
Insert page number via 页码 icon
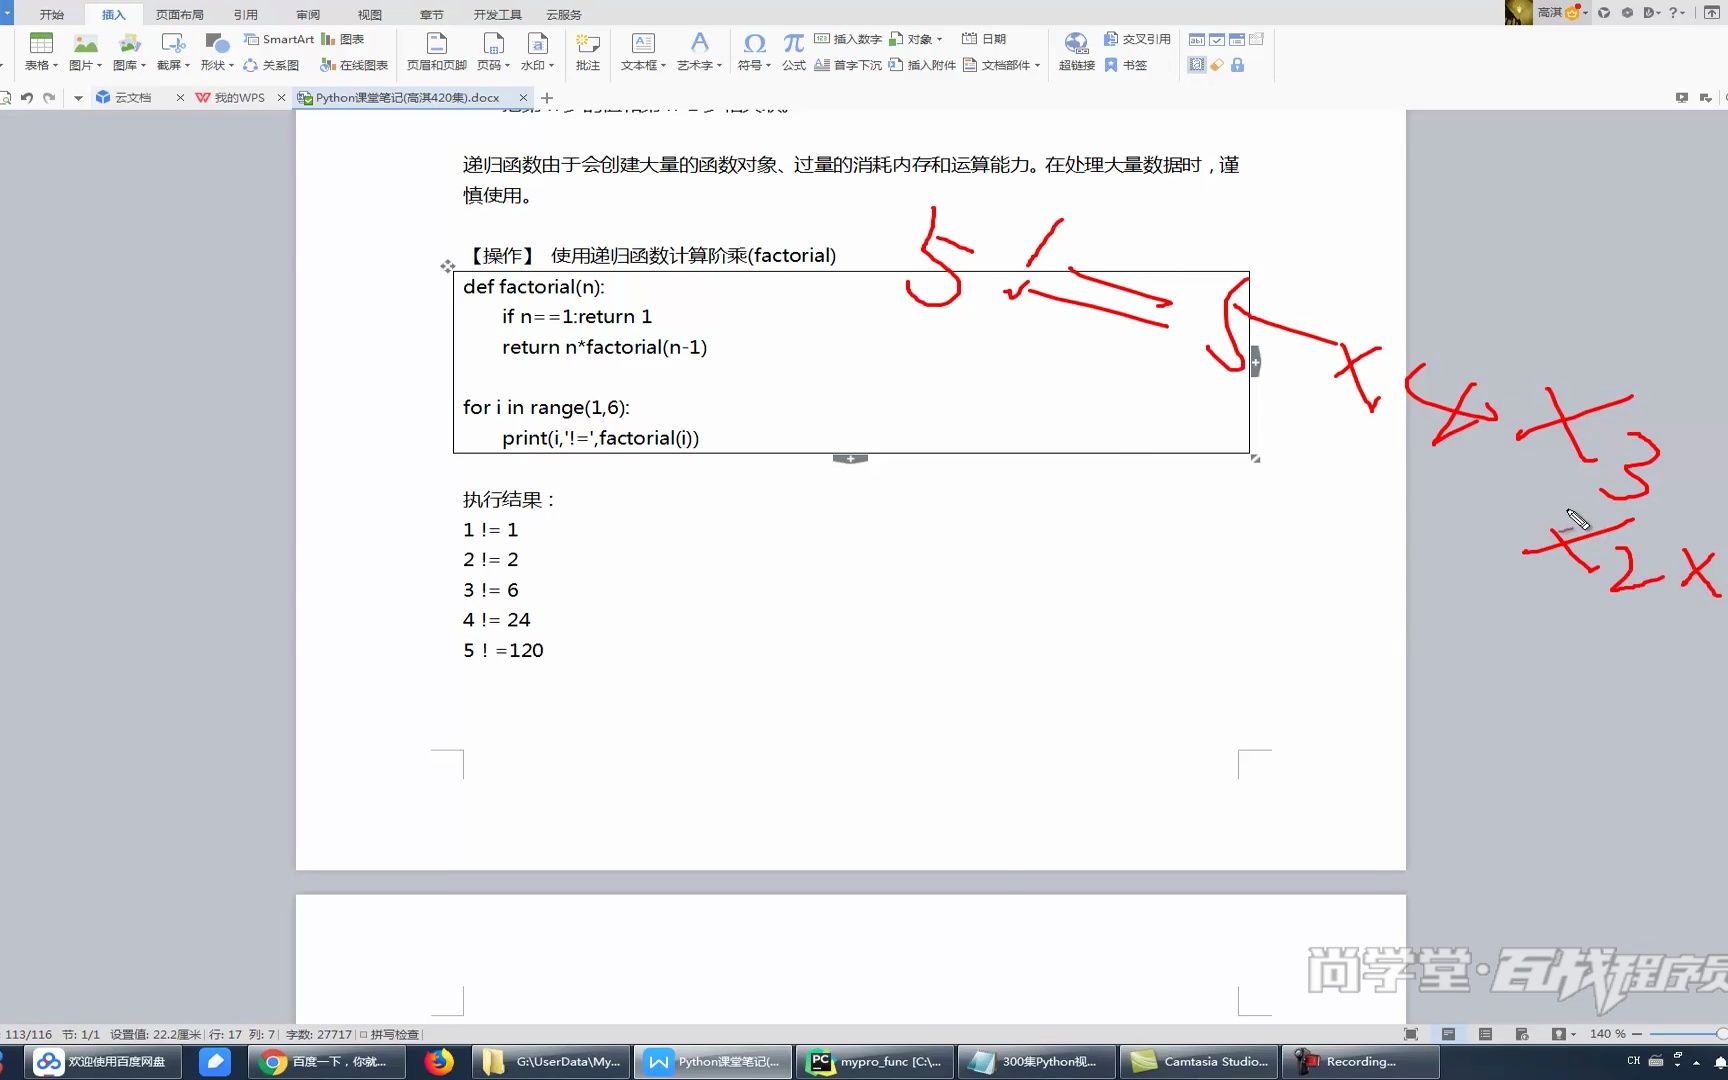click(x=493, y=43)
